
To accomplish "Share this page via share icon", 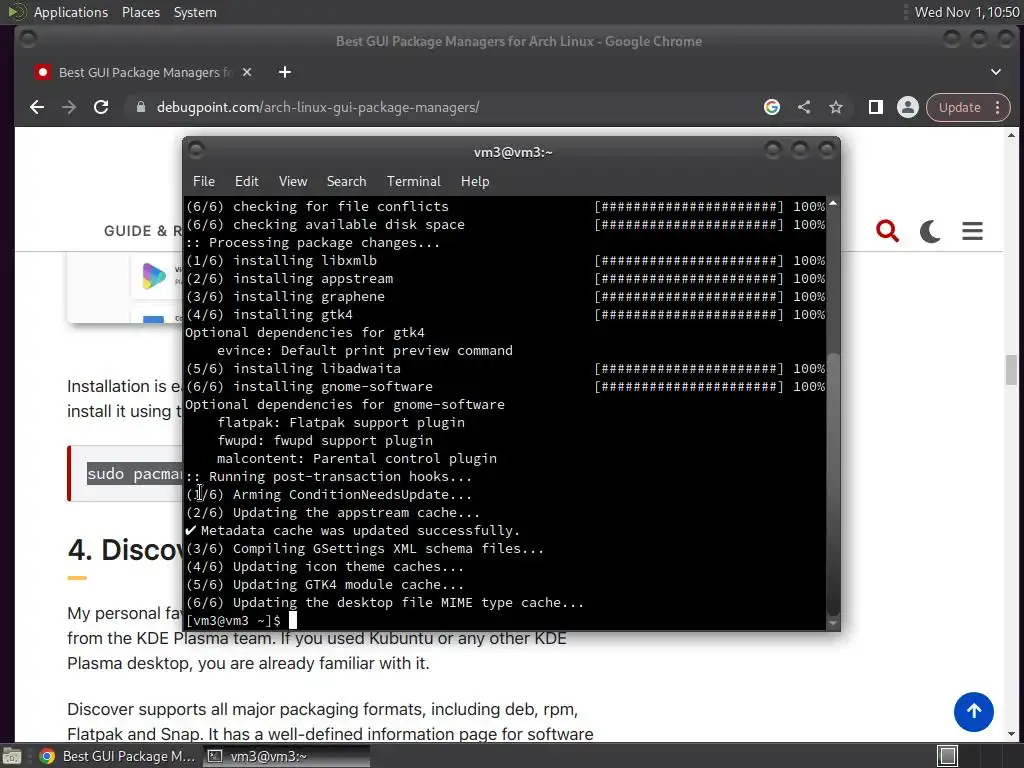I will pos(804,107).
